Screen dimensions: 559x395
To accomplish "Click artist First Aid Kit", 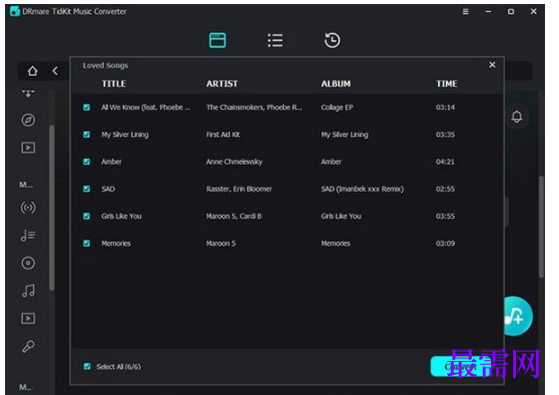I will 223,134.
